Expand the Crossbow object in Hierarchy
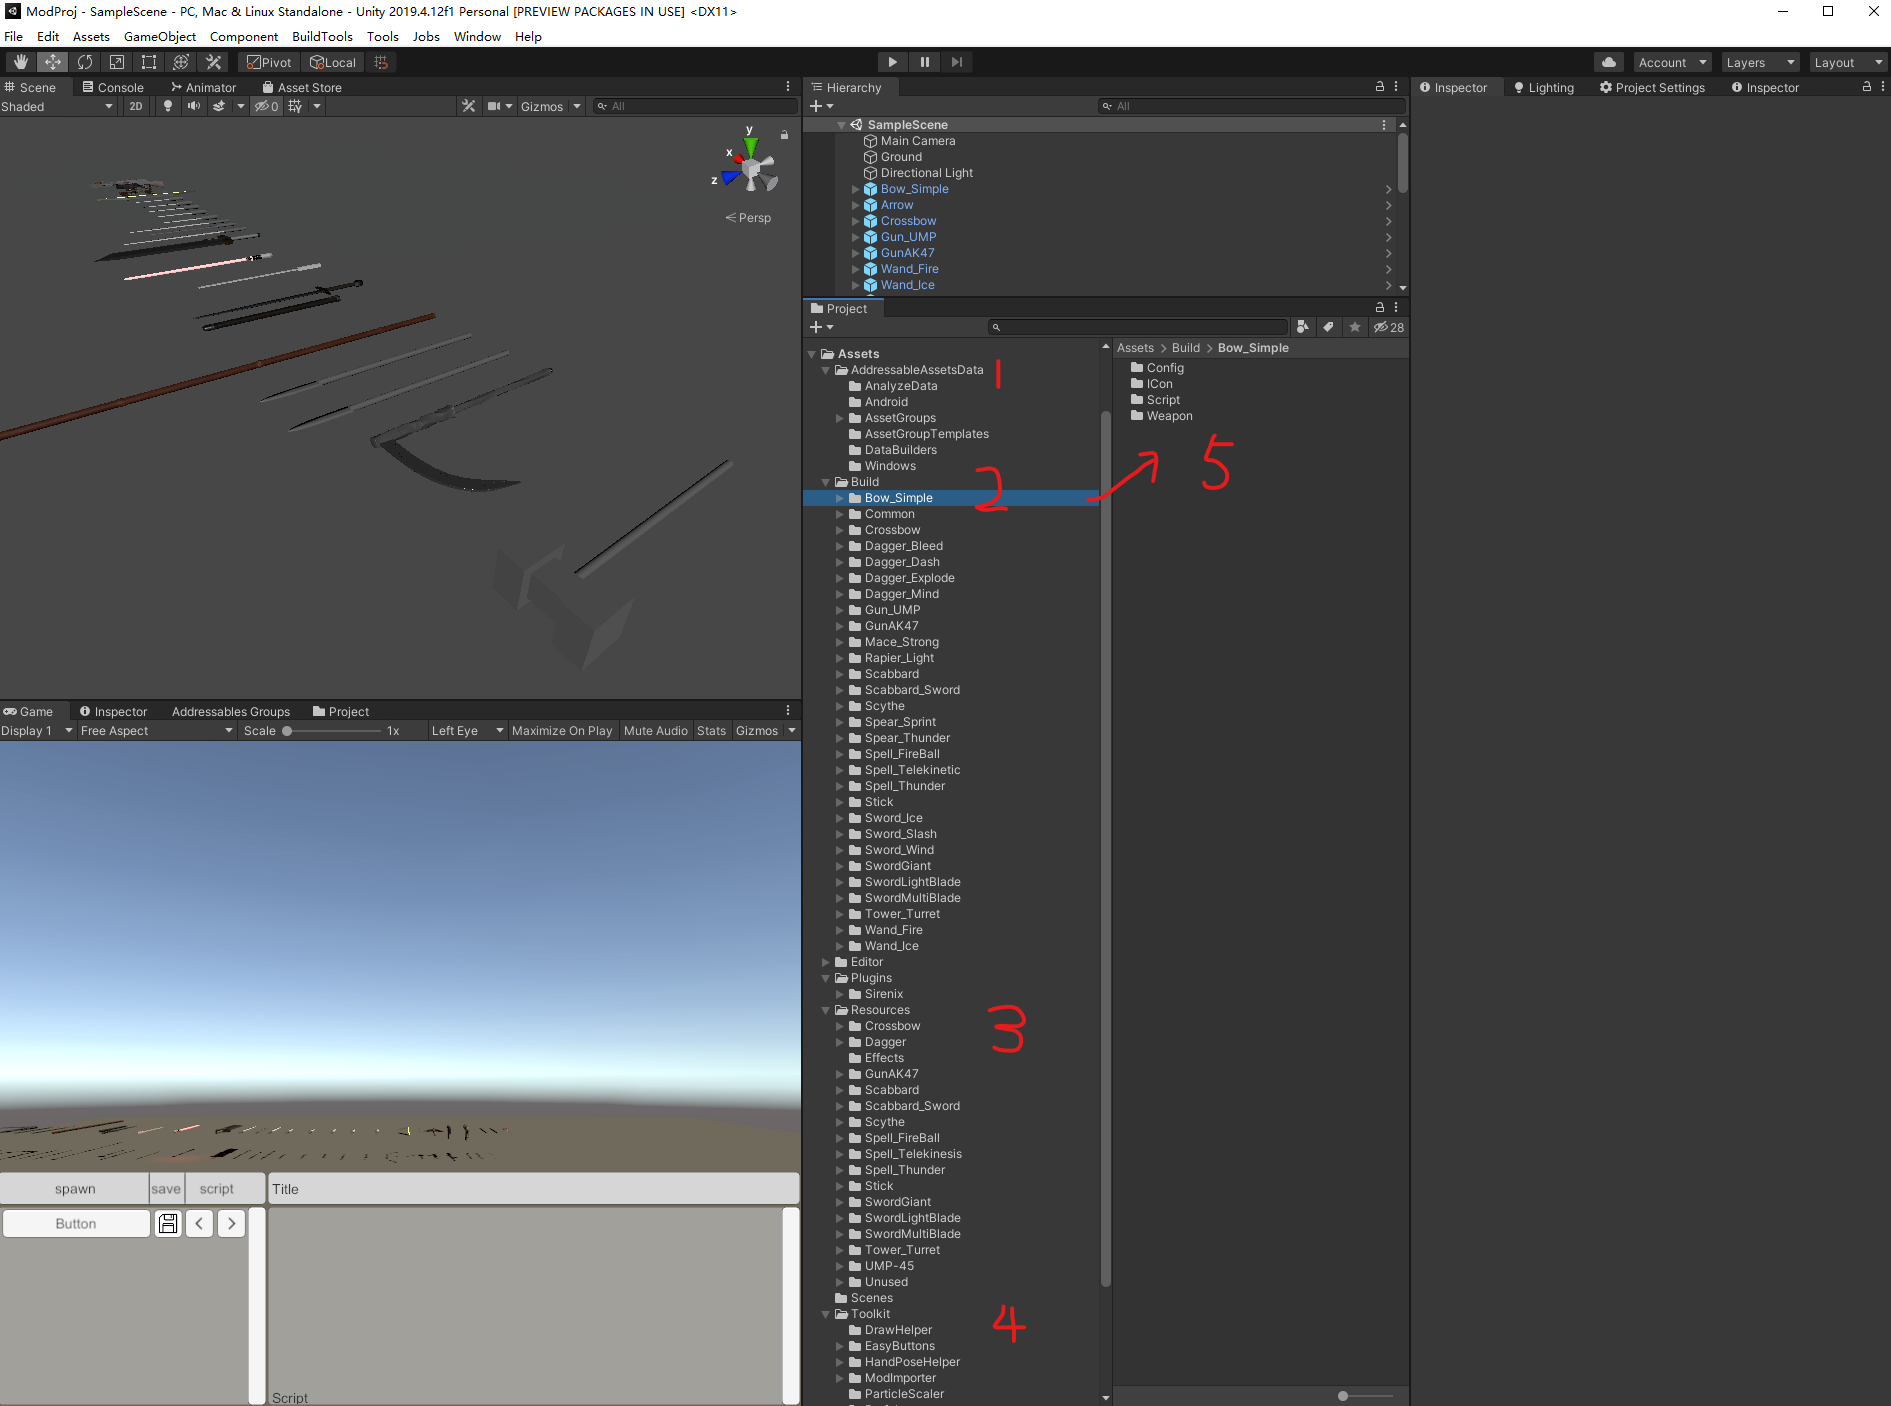 [x=855, y=221]
